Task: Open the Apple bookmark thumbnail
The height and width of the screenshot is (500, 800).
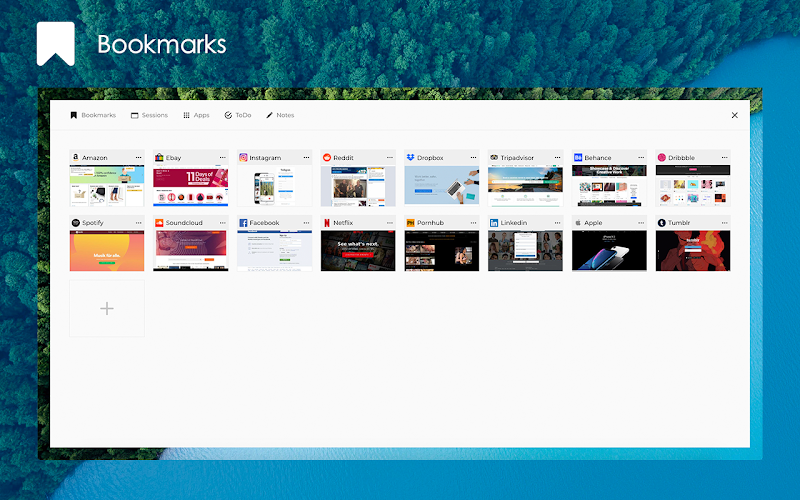Action: point(609,251)
